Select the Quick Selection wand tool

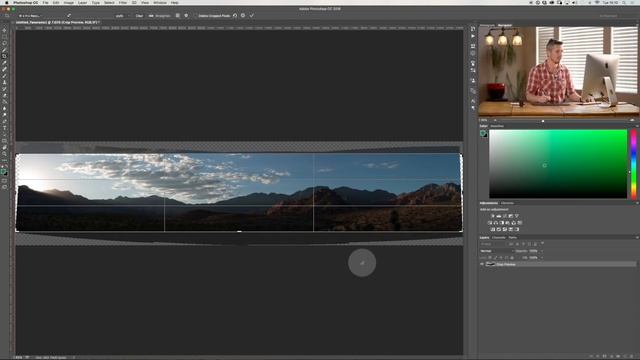click(x=4, y=49)
